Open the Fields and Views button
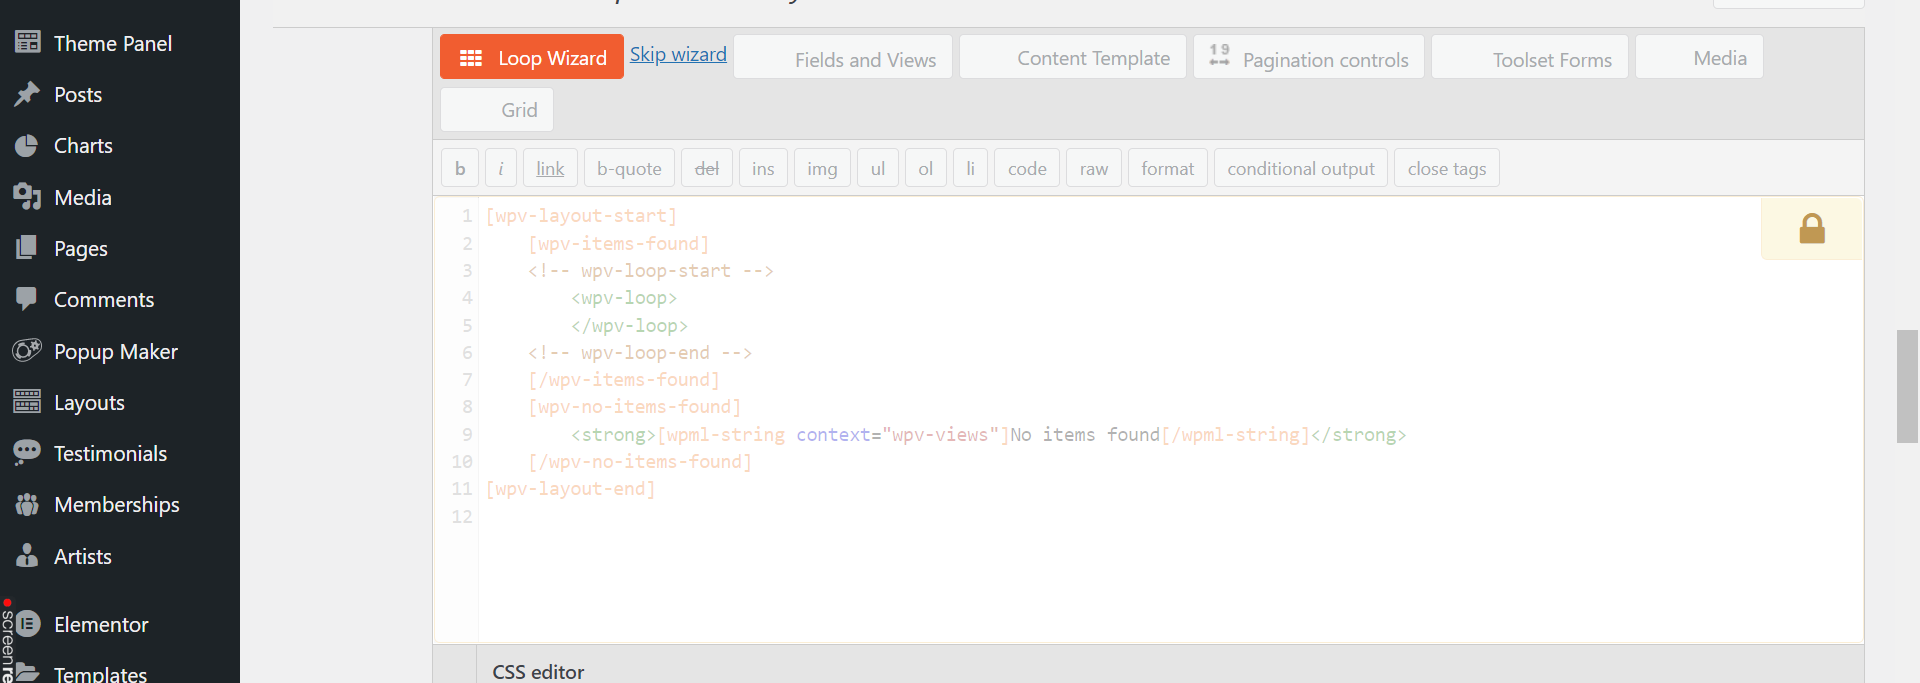The image size is (1920, 683). 843,57
